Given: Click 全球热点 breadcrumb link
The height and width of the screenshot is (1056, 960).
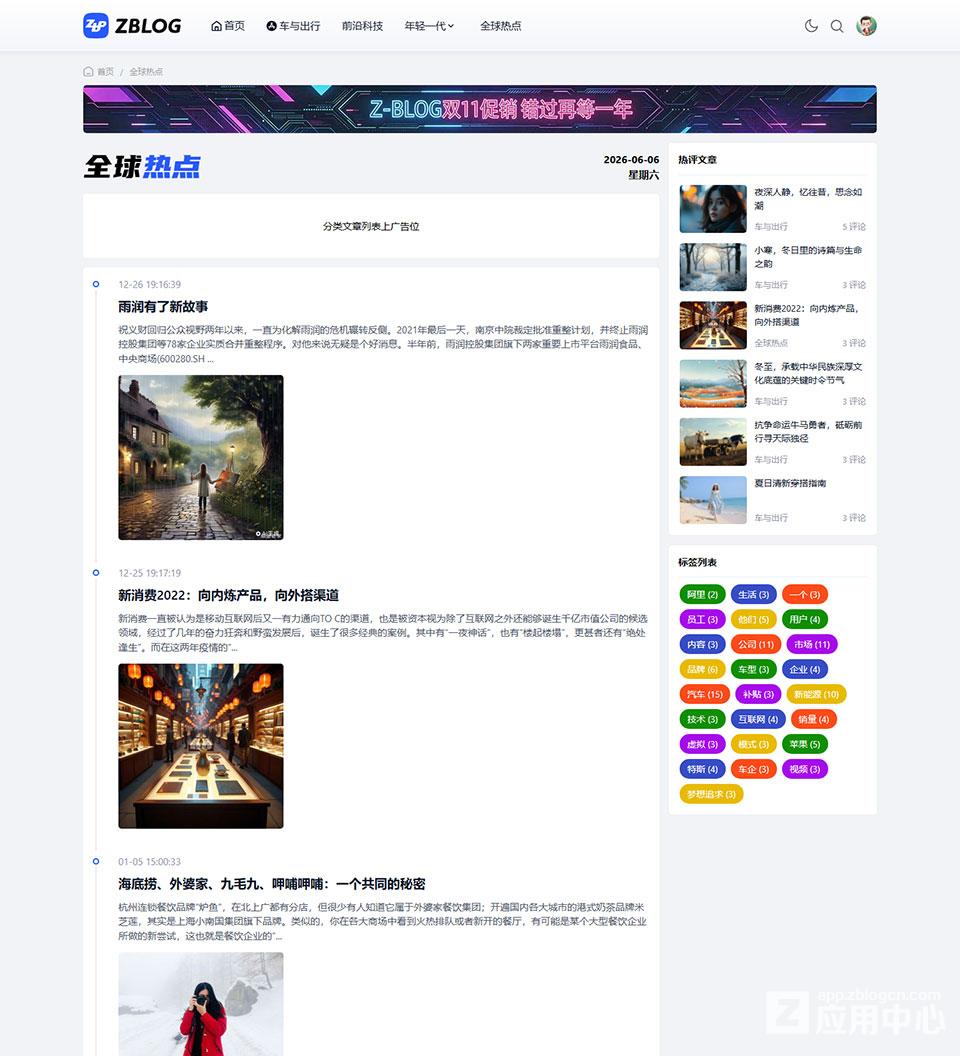Looking at the screenshot, I should coord(146,71).
